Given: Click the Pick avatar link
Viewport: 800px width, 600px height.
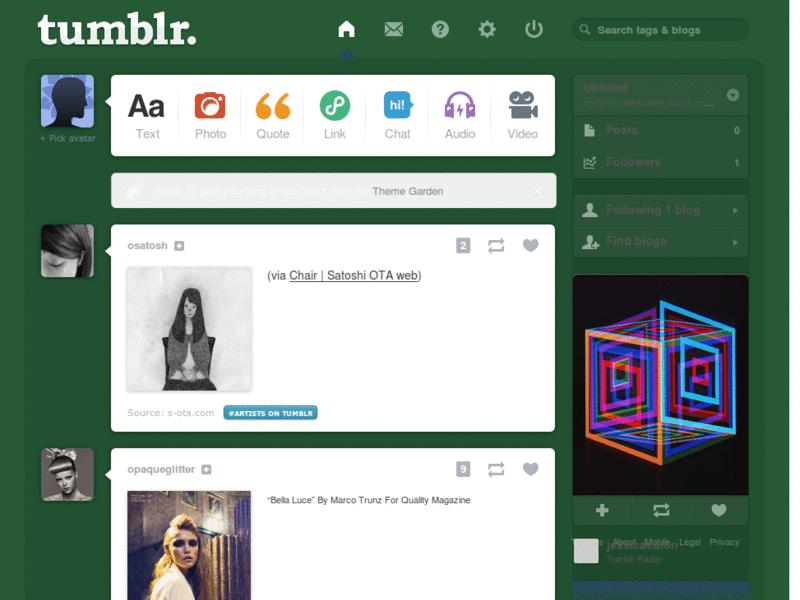Looking at the screenshot, I should click(x=68, y=138).
